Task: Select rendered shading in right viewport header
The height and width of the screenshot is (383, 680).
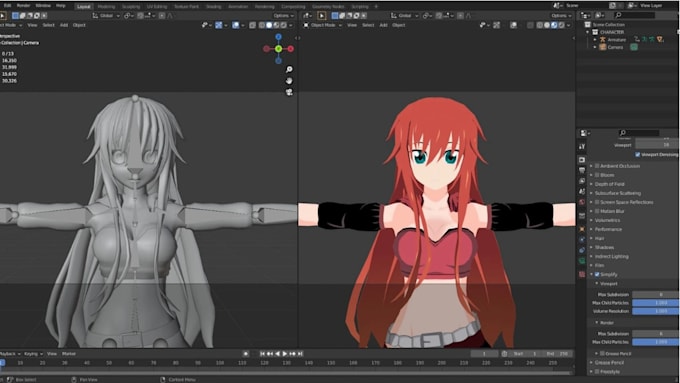Action: [x=562, y=25]
